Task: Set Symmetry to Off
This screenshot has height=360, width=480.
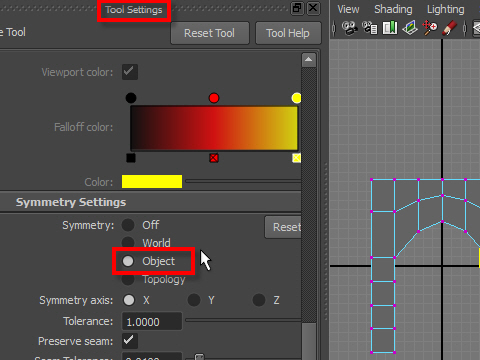Action: point(128,225)
